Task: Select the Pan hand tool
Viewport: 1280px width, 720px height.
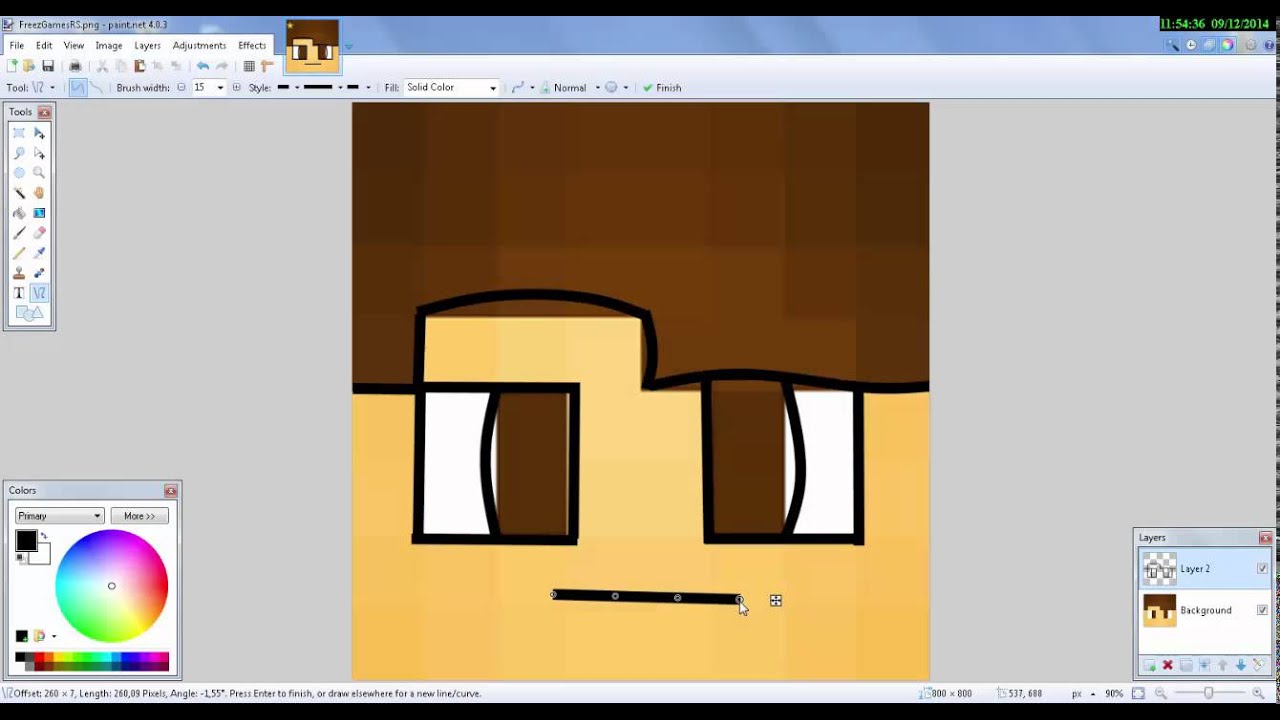Action: (x=39, y=193)
